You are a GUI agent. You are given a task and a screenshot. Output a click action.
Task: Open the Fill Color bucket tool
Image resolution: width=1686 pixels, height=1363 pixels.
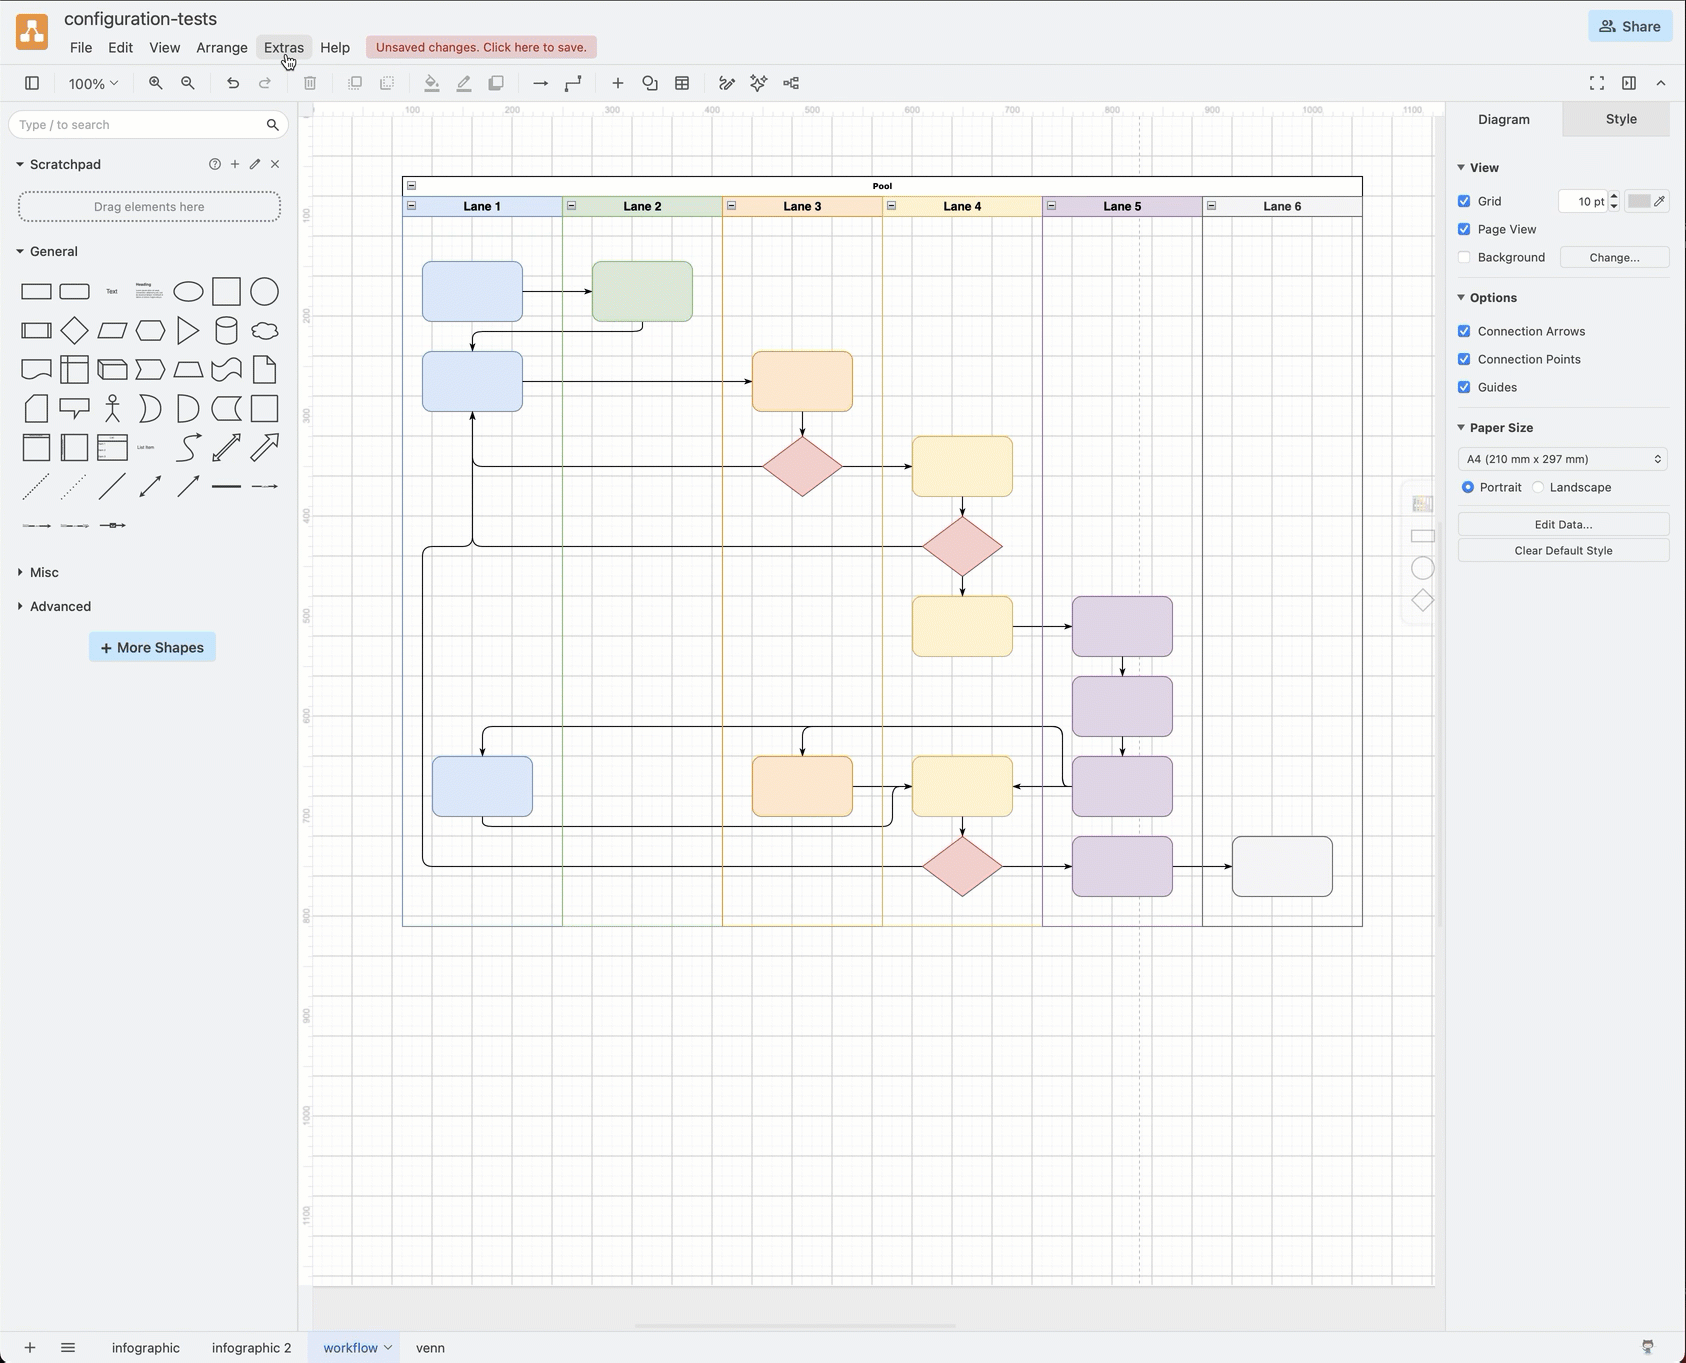[x=432, y=83]
